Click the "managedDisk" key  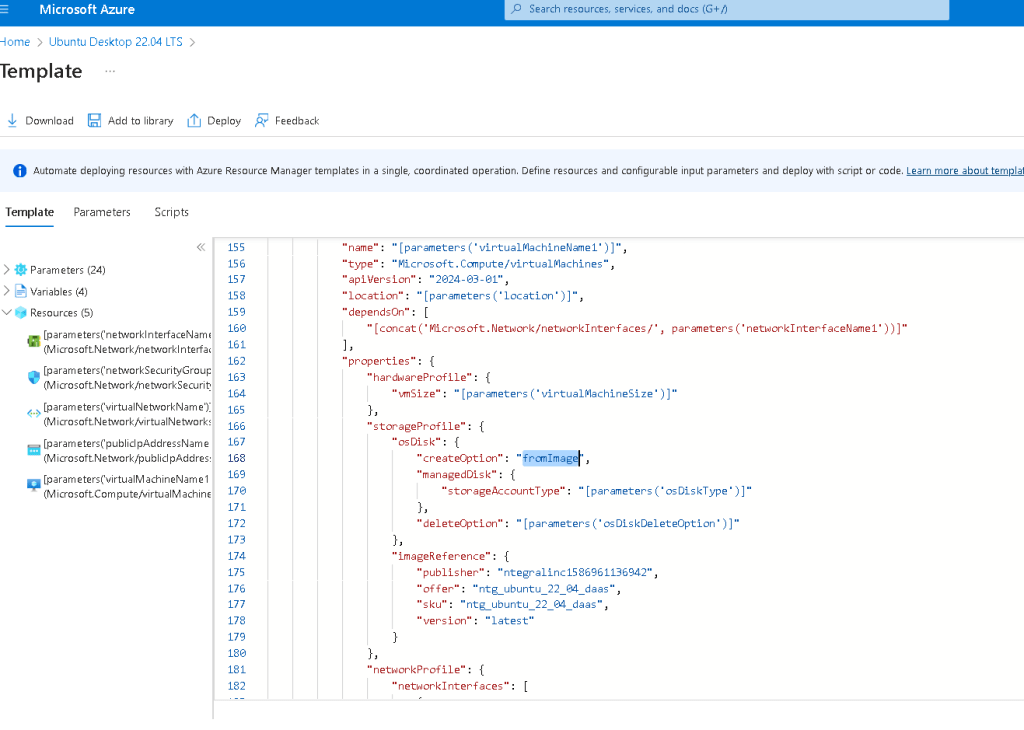pos(456,475)
